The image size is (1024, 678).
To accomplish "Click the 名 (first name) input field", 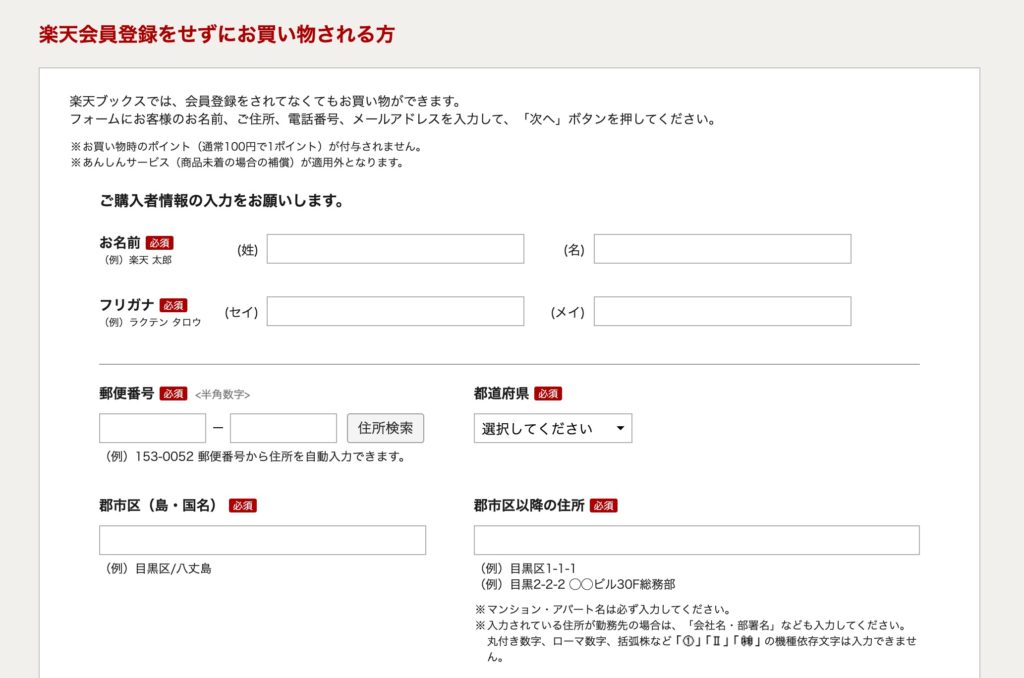I will (x=722, y=249).
